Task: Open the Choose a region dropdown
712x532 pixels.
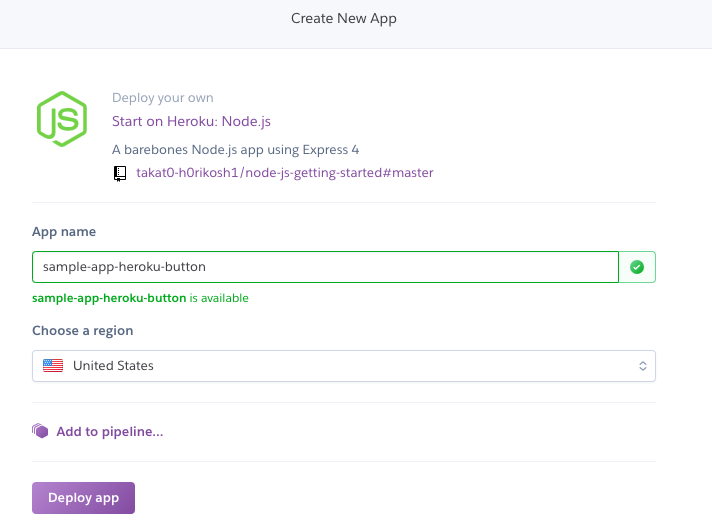Action: (344, 366)
